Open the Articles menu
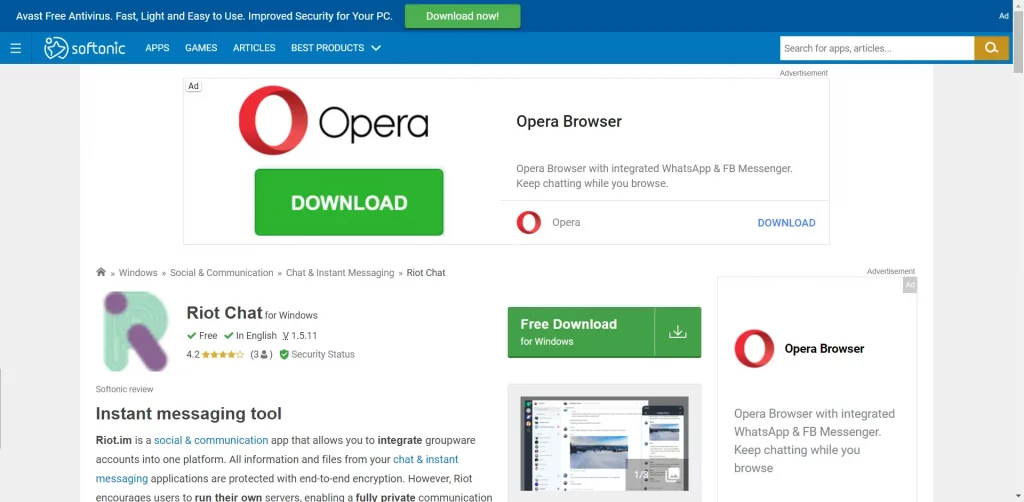The width and height of the screenshot is (1024, 502). 254,48
